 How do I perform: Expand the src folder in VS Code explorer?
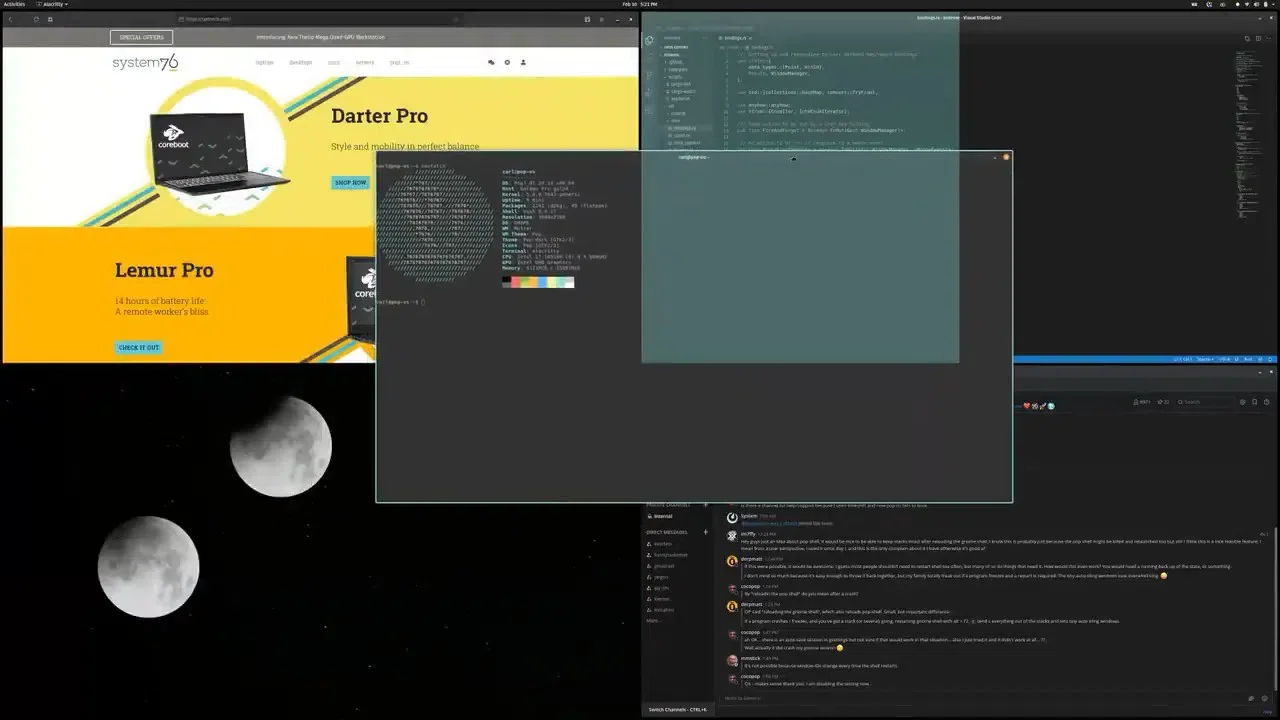pyautogui.click(x=674, y=106)
